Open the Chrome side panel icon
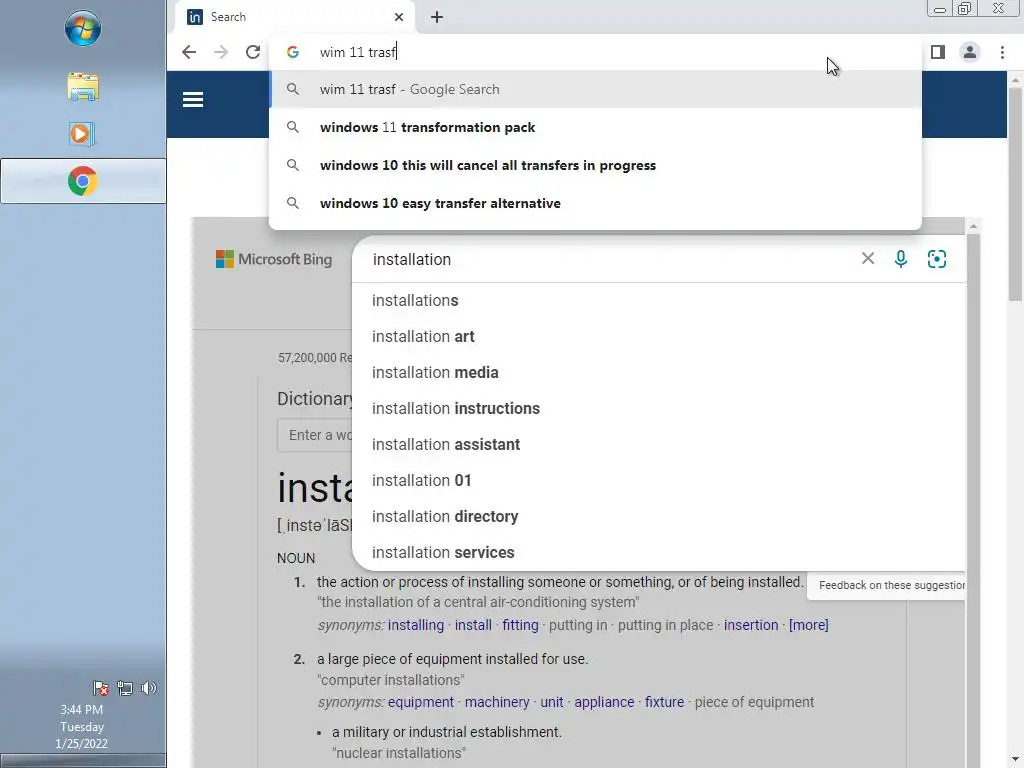This screenshot has height=768, width=1024. point(938,52)
